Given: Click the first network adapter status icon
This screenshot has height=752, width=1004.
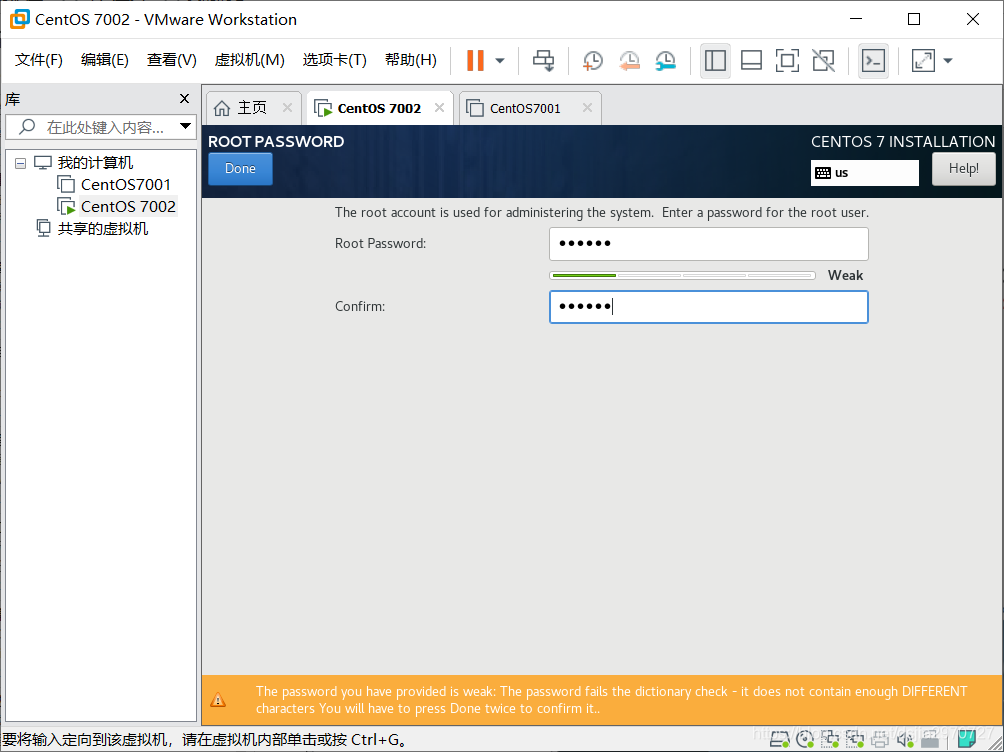Looking at the screenshot, I should pyautogui.click(x=830, y=739).
